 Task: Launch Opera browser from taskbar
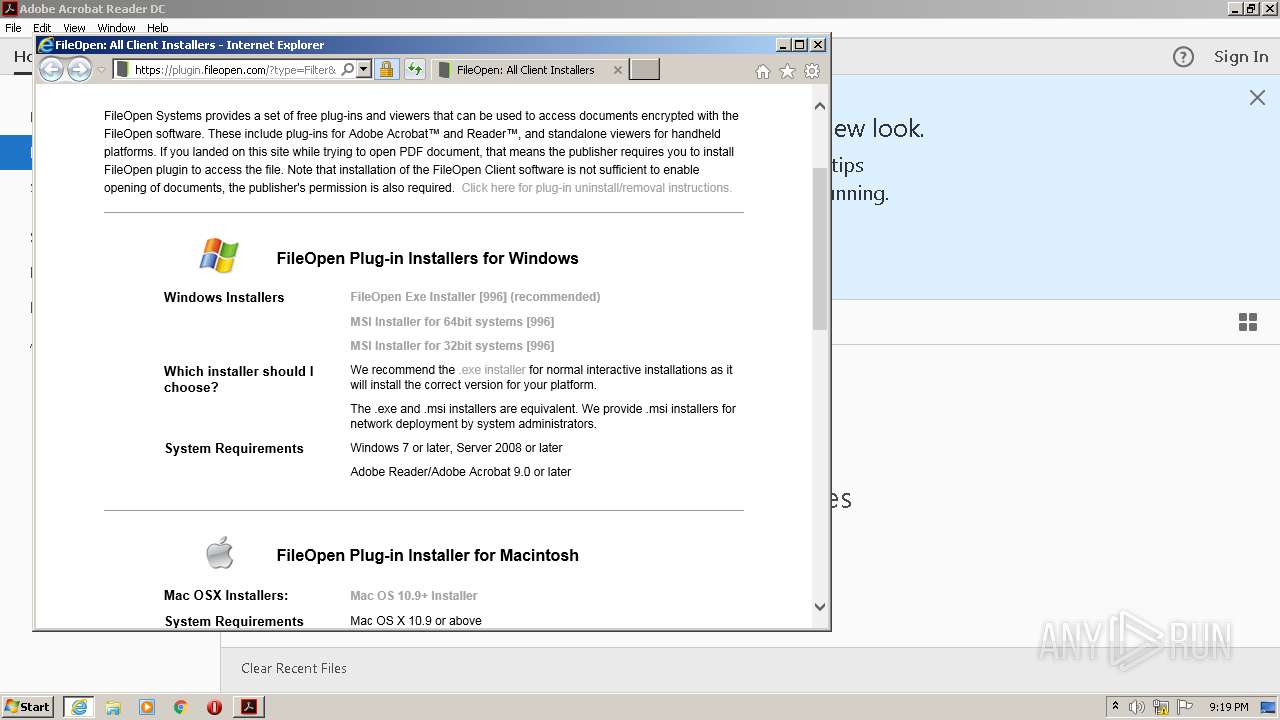(x=214, y=707)
